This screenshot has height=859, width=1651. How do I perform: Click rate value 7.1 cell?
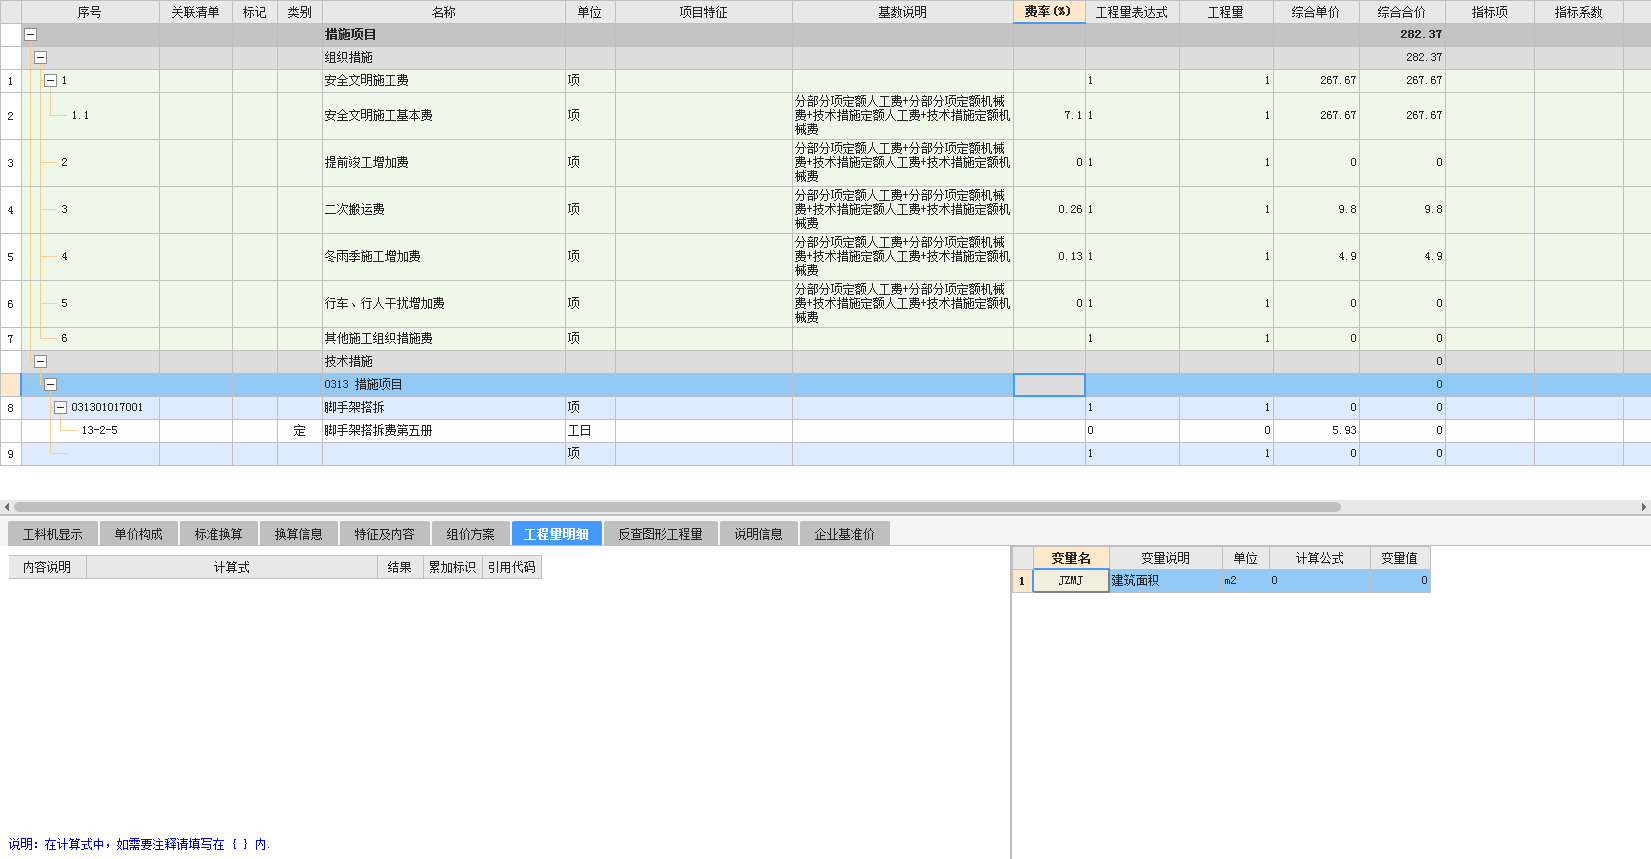pos(1049,116)
